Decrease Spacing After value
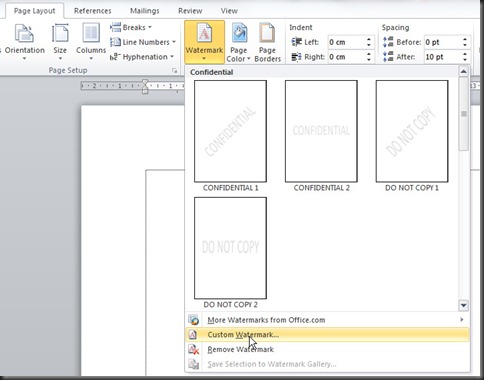This screenshot has width=484, height=380. tap(465, 60)
